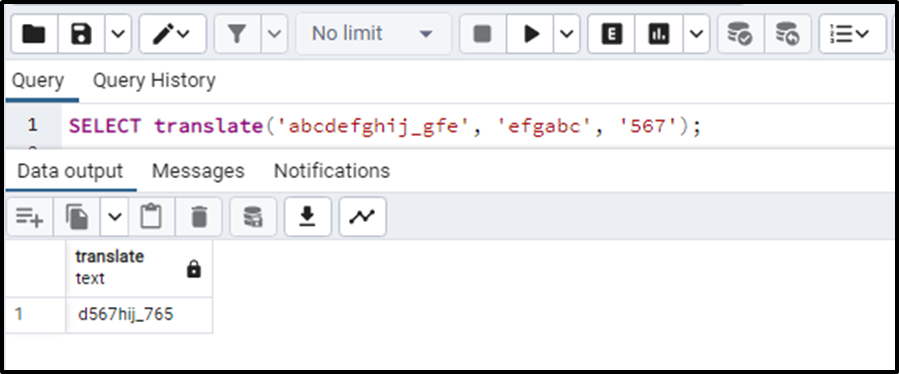Delete selected row with the trash icon
899x374 pixels.
tap(198, 216)
